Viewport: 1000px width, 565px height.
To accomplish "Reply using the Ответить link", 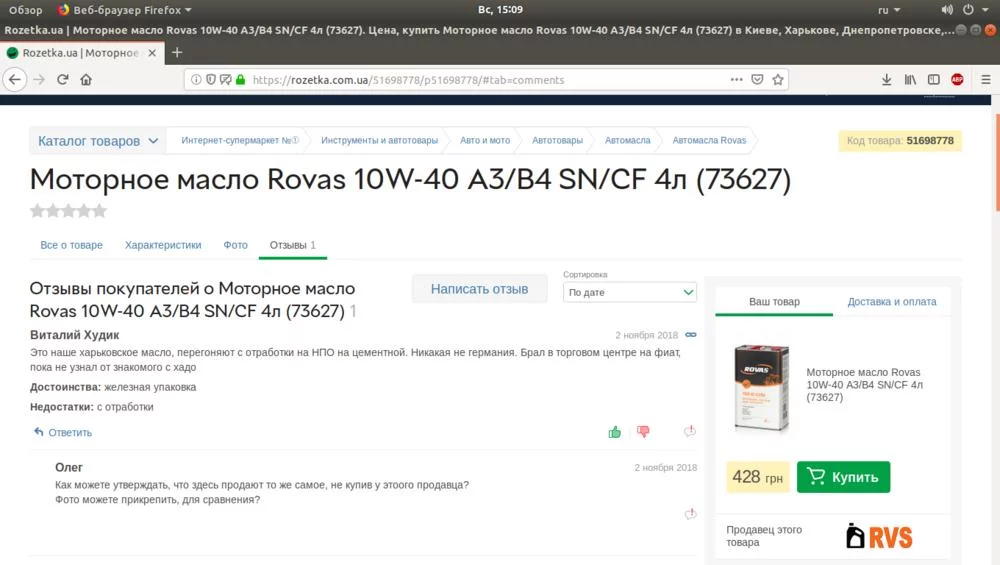I will (63, 432).
